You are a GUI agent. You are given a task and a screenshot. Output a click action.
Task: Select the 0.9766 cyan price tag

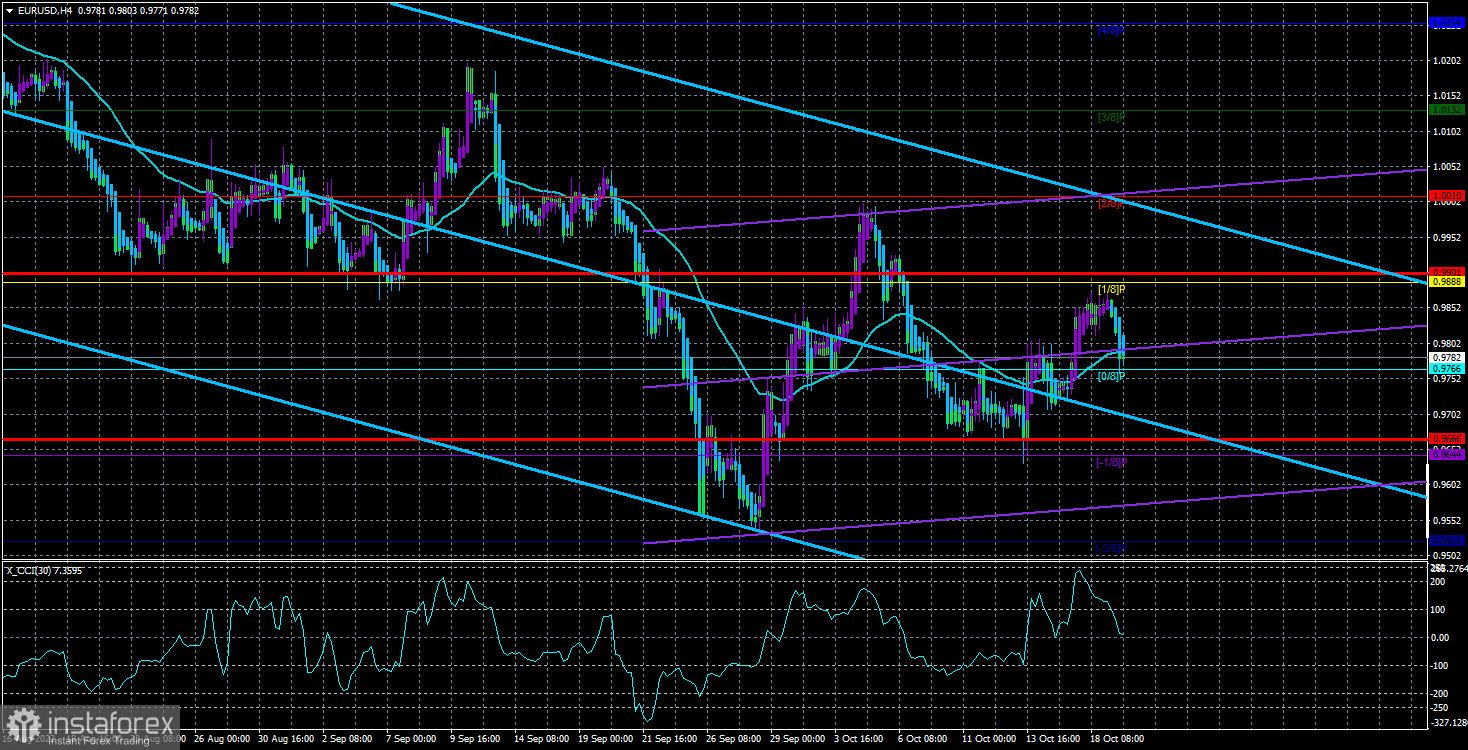[1447, 369]
